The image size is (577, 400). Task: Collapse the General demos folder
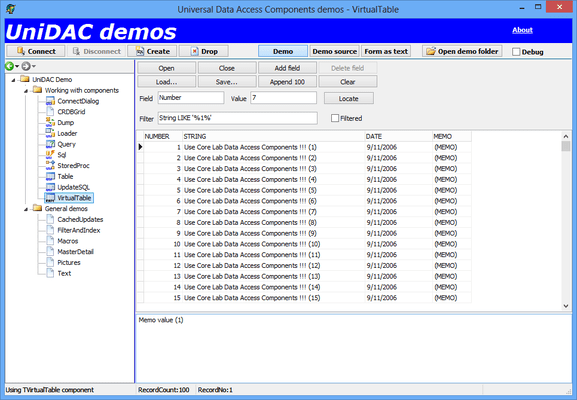26,209
